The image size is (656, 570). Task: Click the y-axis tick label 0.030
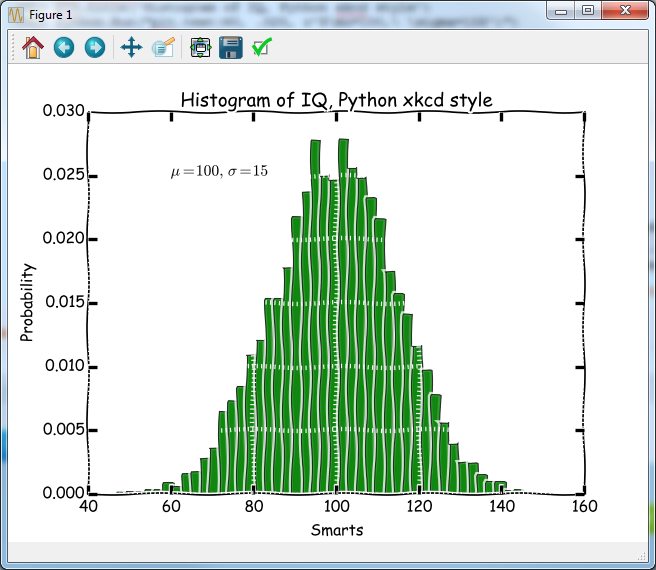click(x=62, y=110)
